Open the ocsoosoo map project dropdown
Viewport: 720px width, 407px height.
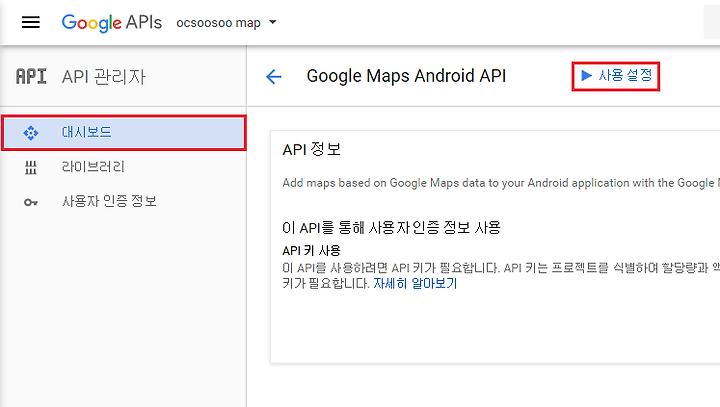(x=226, y=23)
